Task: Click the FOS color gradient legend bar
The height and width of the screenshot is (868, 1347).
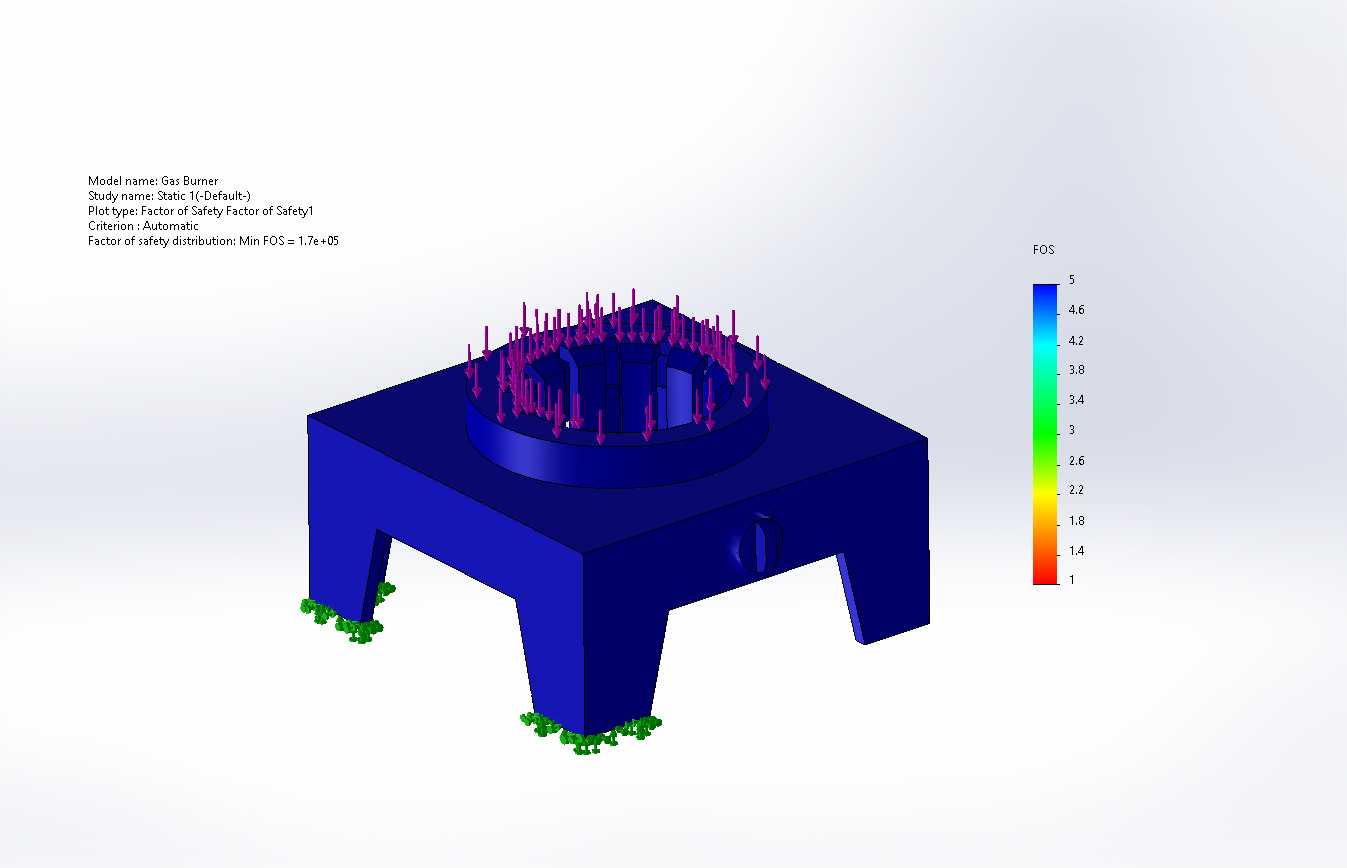Action: pyautogui.click(x=1044, y=433)
